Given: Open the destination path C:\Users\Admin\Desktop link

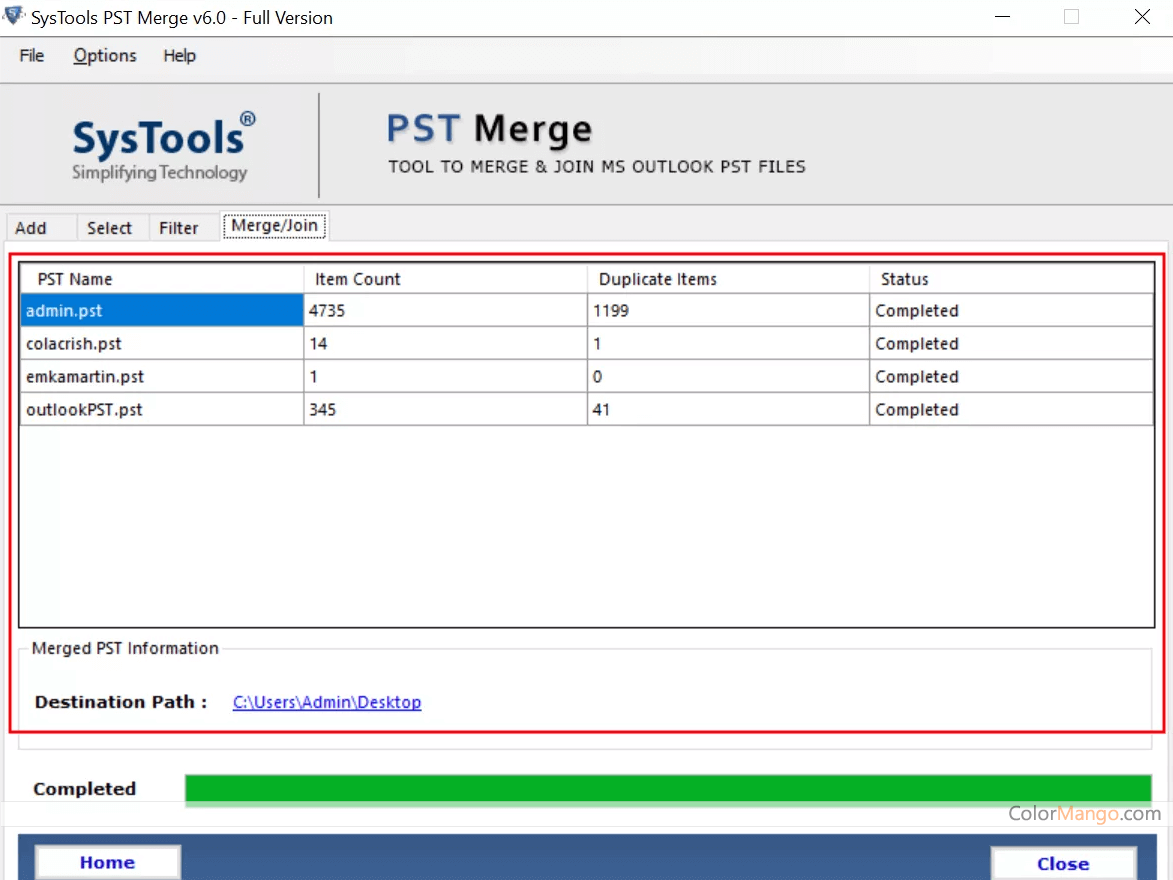Looking at the screenshot, I should (326, 702).
